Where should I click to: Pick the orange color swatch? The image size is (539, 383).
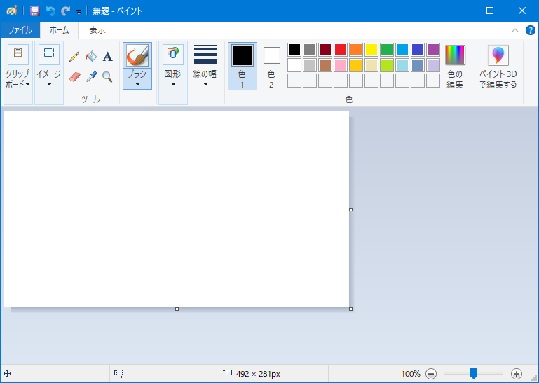(356, 50)
